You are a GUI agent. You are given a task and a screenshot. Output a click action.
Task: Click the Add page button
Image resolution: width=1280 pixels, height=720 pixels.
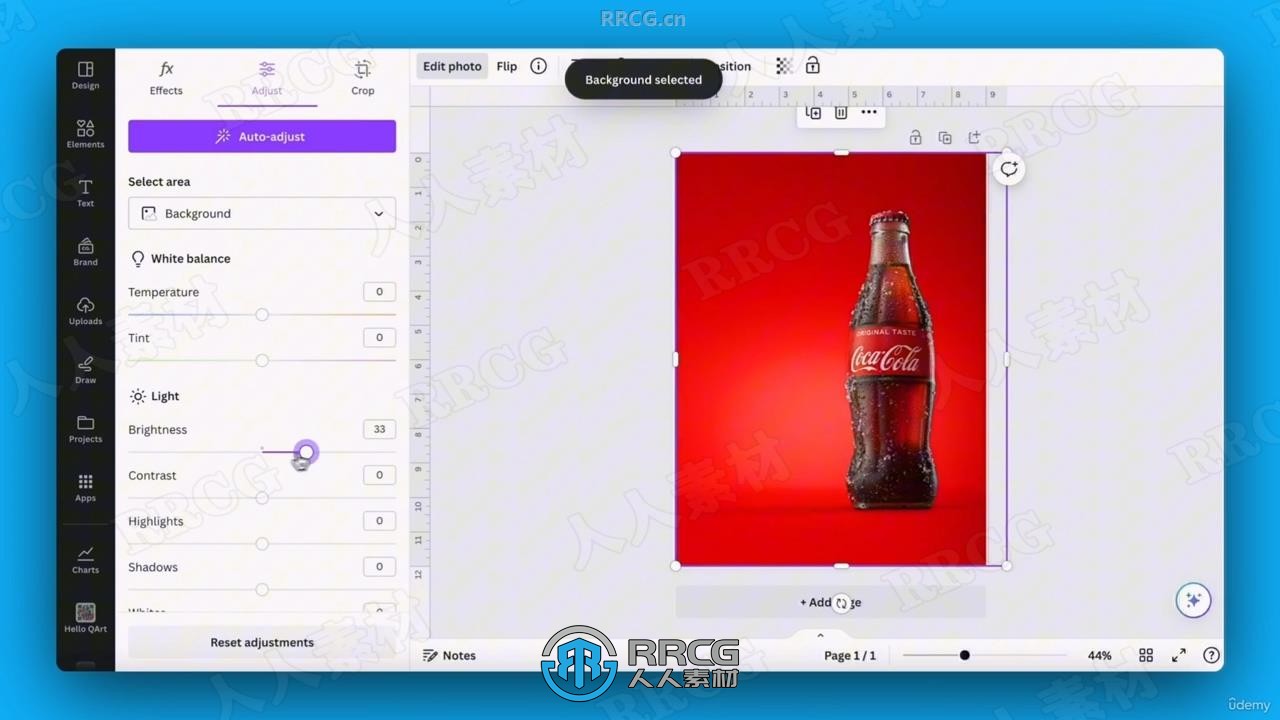coord(830,602)
